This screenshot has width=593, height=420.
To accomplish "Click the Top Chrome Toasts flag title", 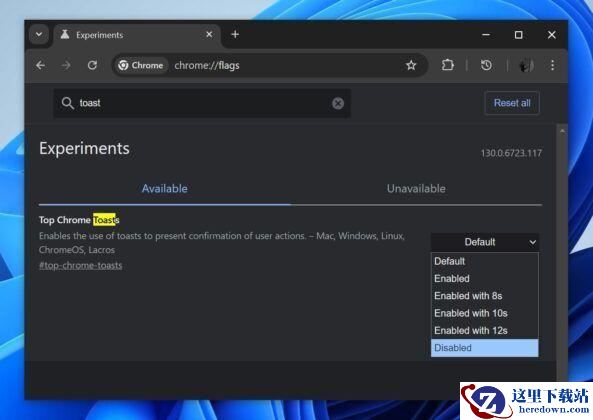I will click(x=79, y=220).
